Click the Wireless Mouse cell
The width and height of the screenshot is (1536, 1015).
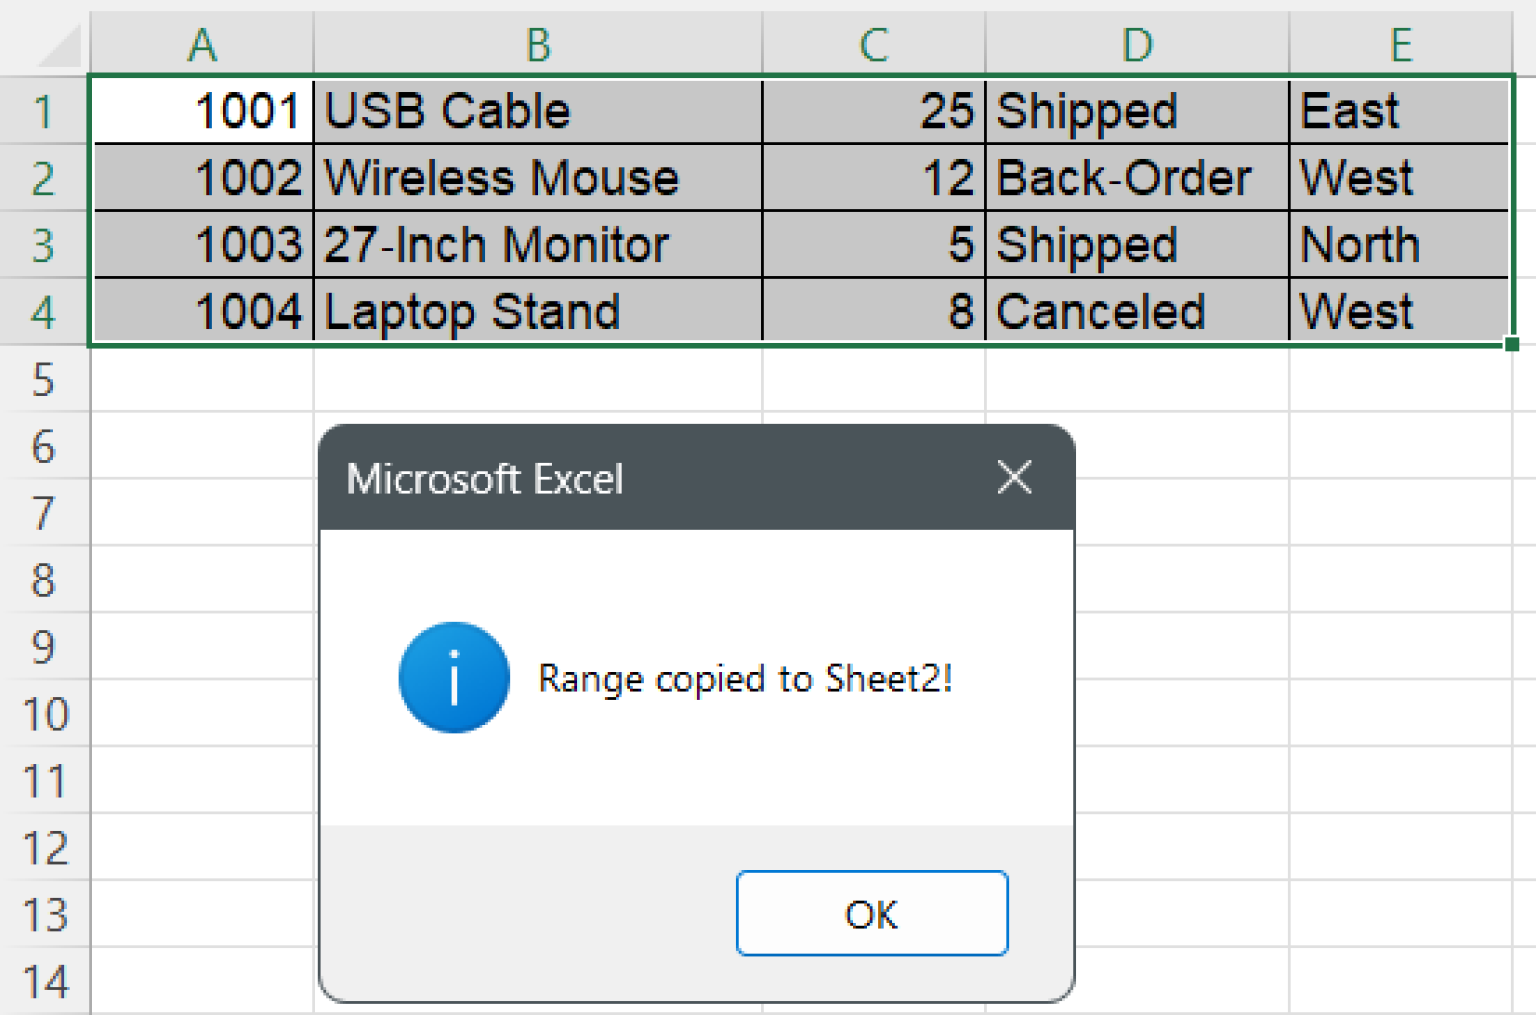click(x=538, y=178)
